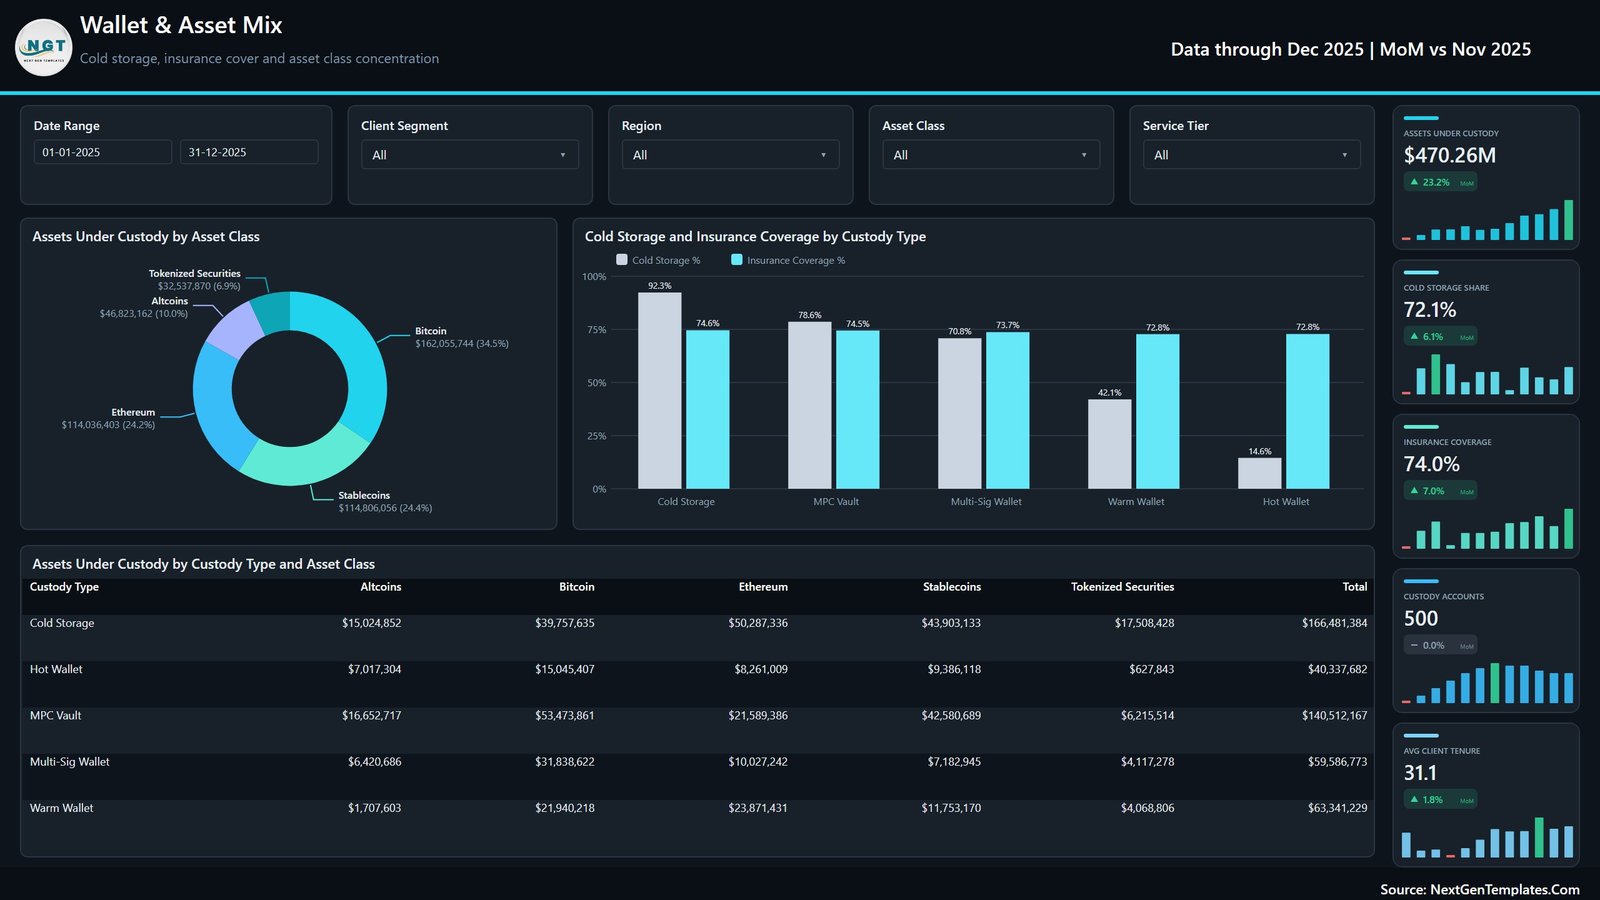Click the Wallet & Asset Mix title
This screenshot has width=1600, height=900.
coord(181,25)
